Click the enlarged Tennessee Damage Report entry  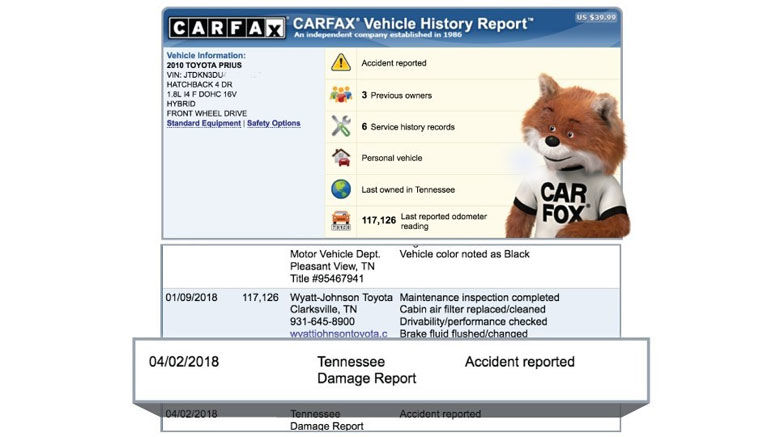(x=366, y=370)
